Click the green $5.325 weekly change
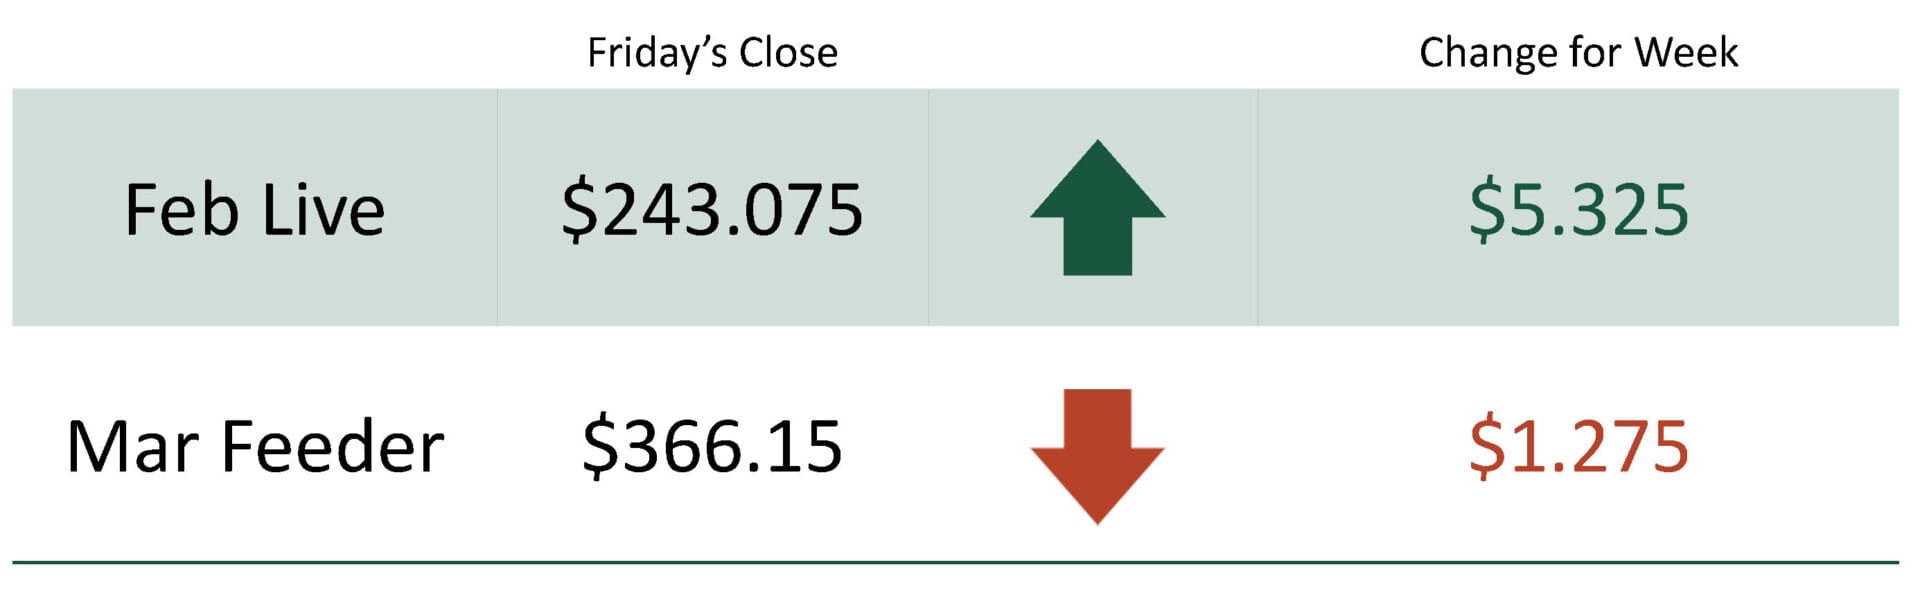 click(1578, 210)
